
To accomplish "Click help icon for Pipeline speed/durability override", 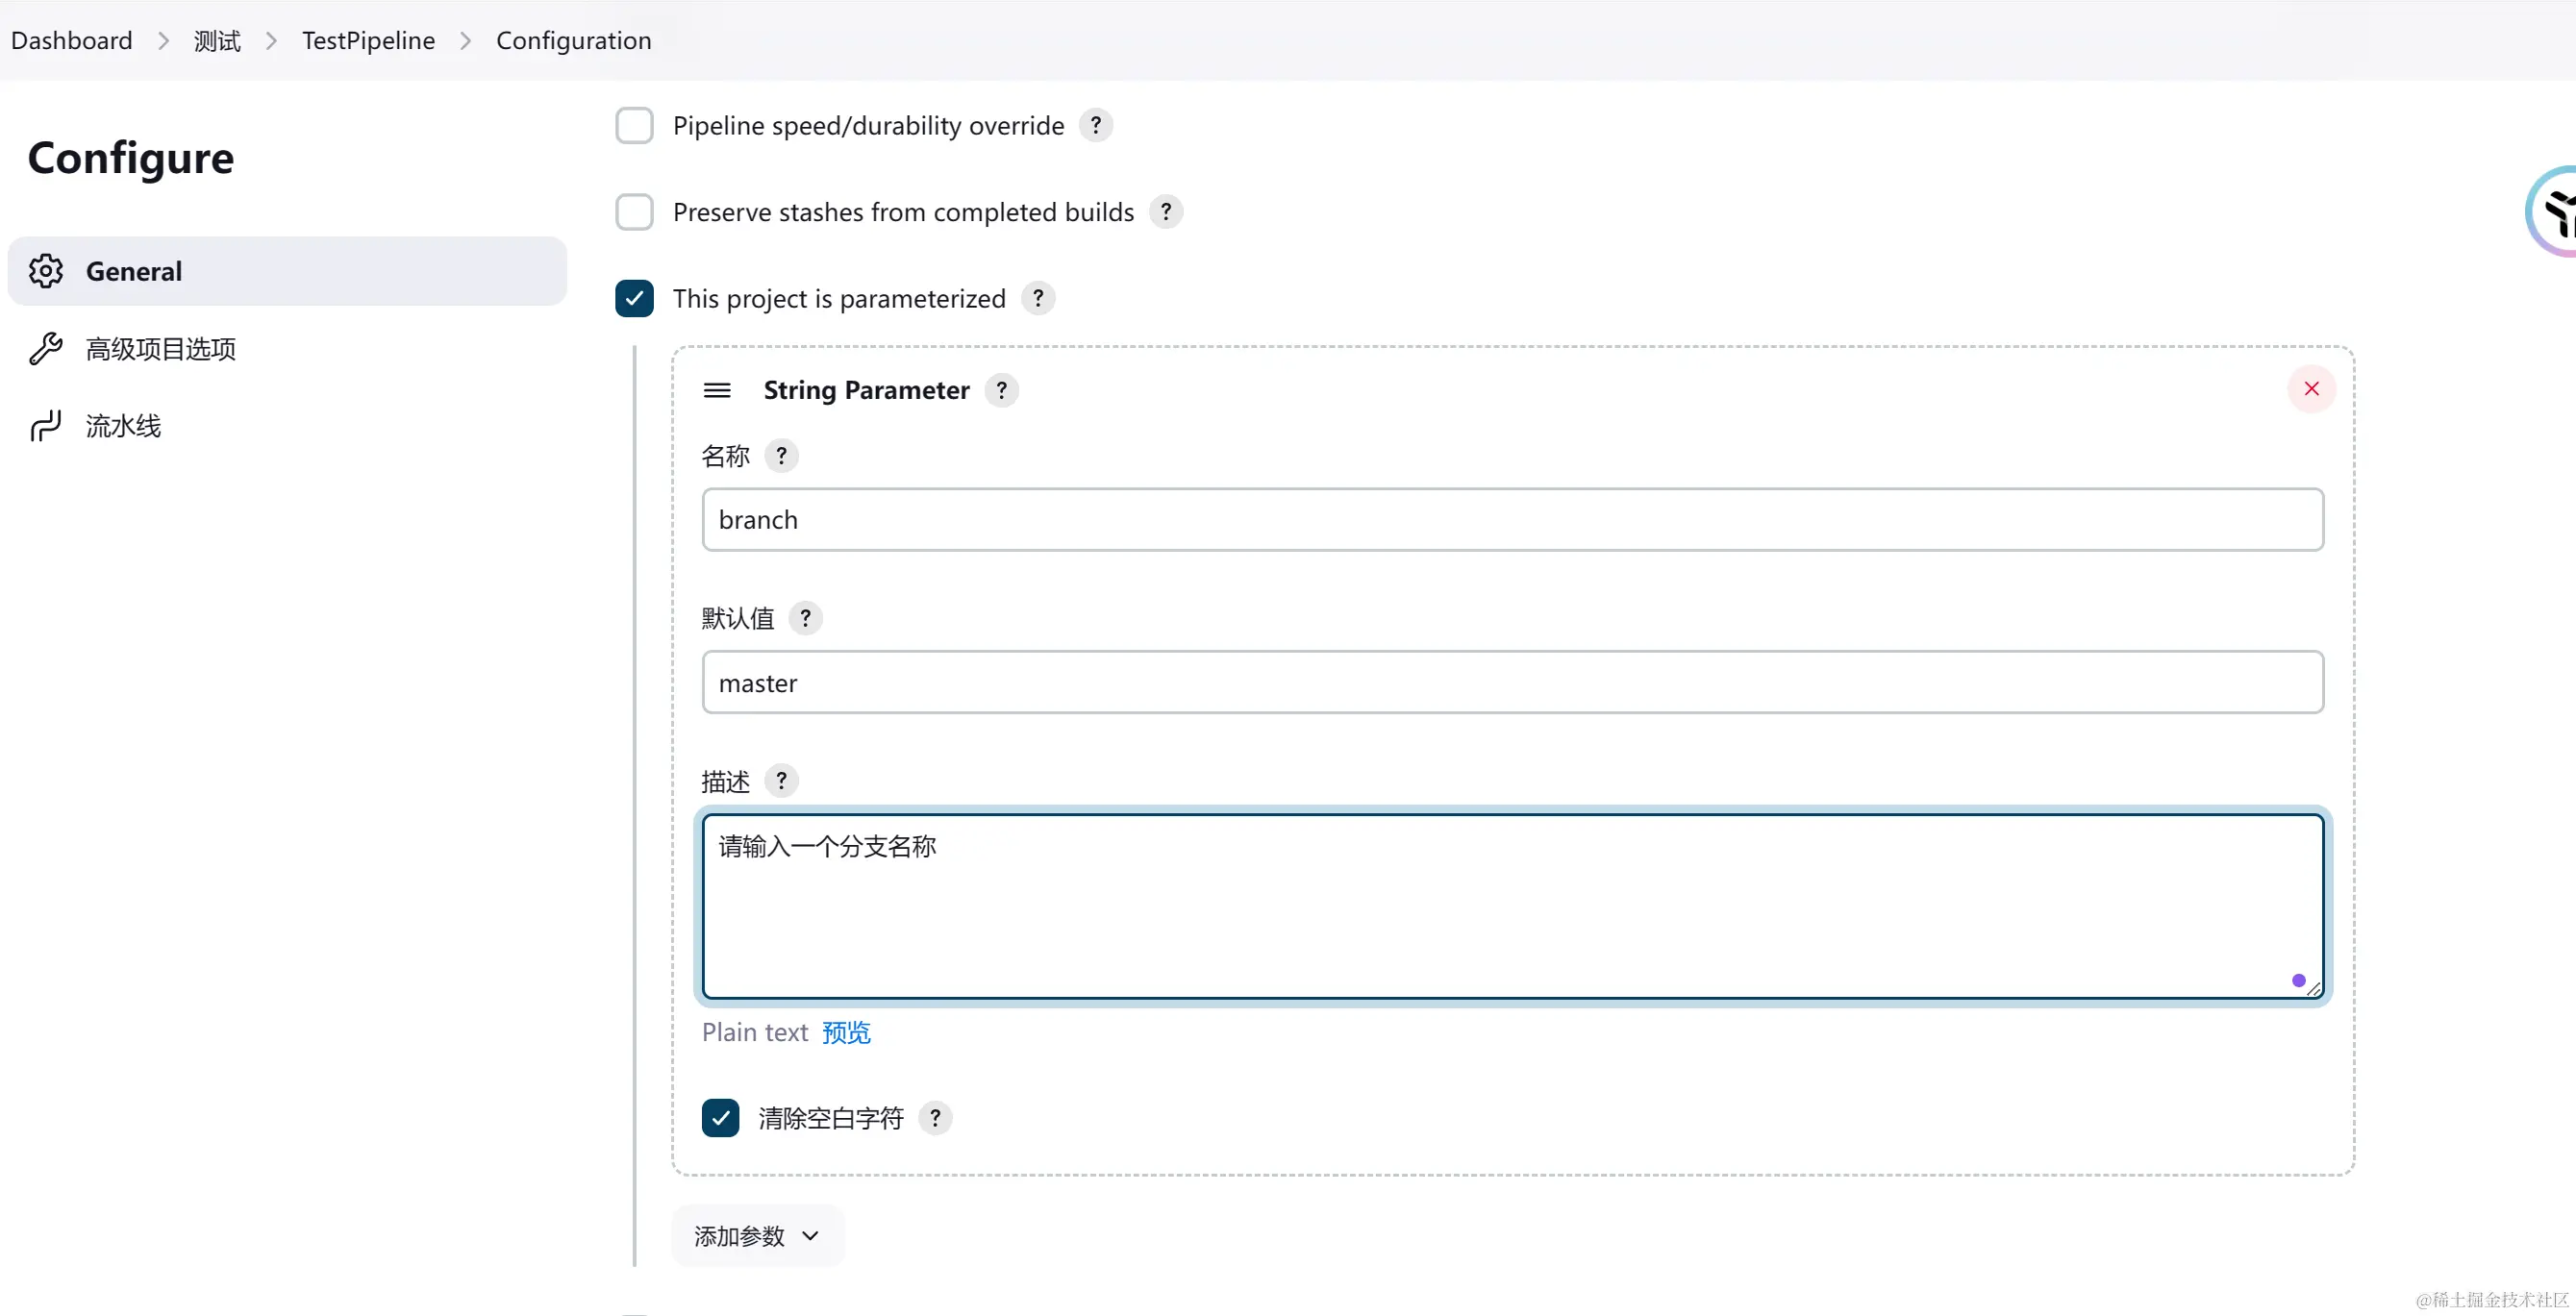I will pos(1095,125).
